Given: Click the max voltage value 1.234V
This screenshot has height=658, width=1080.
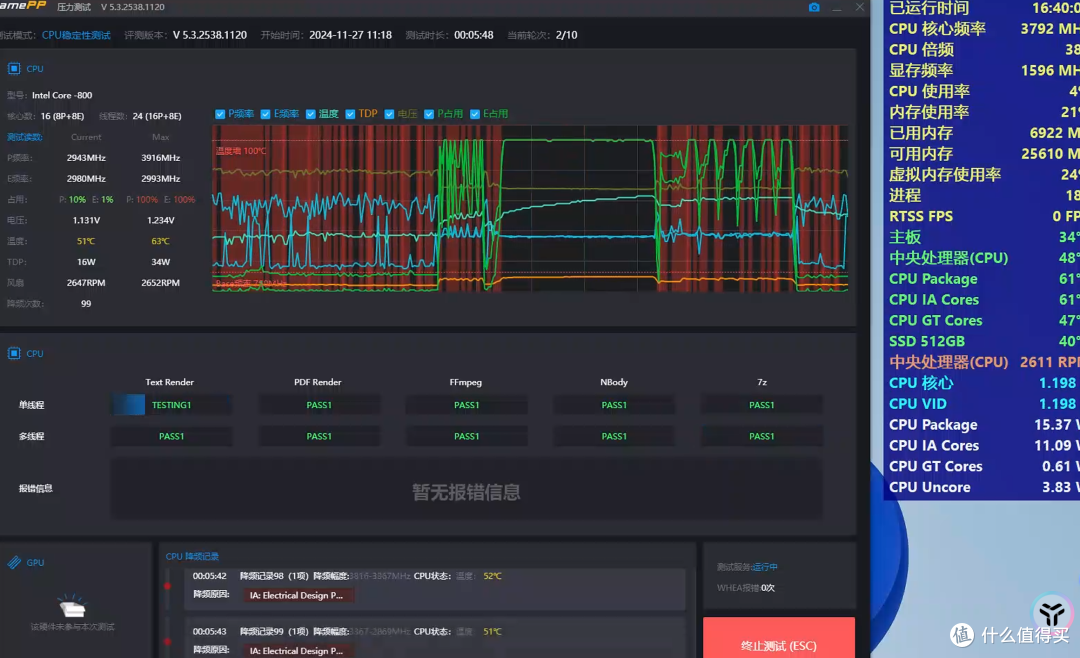Looking at the screenshot, I should coord(160,220).
